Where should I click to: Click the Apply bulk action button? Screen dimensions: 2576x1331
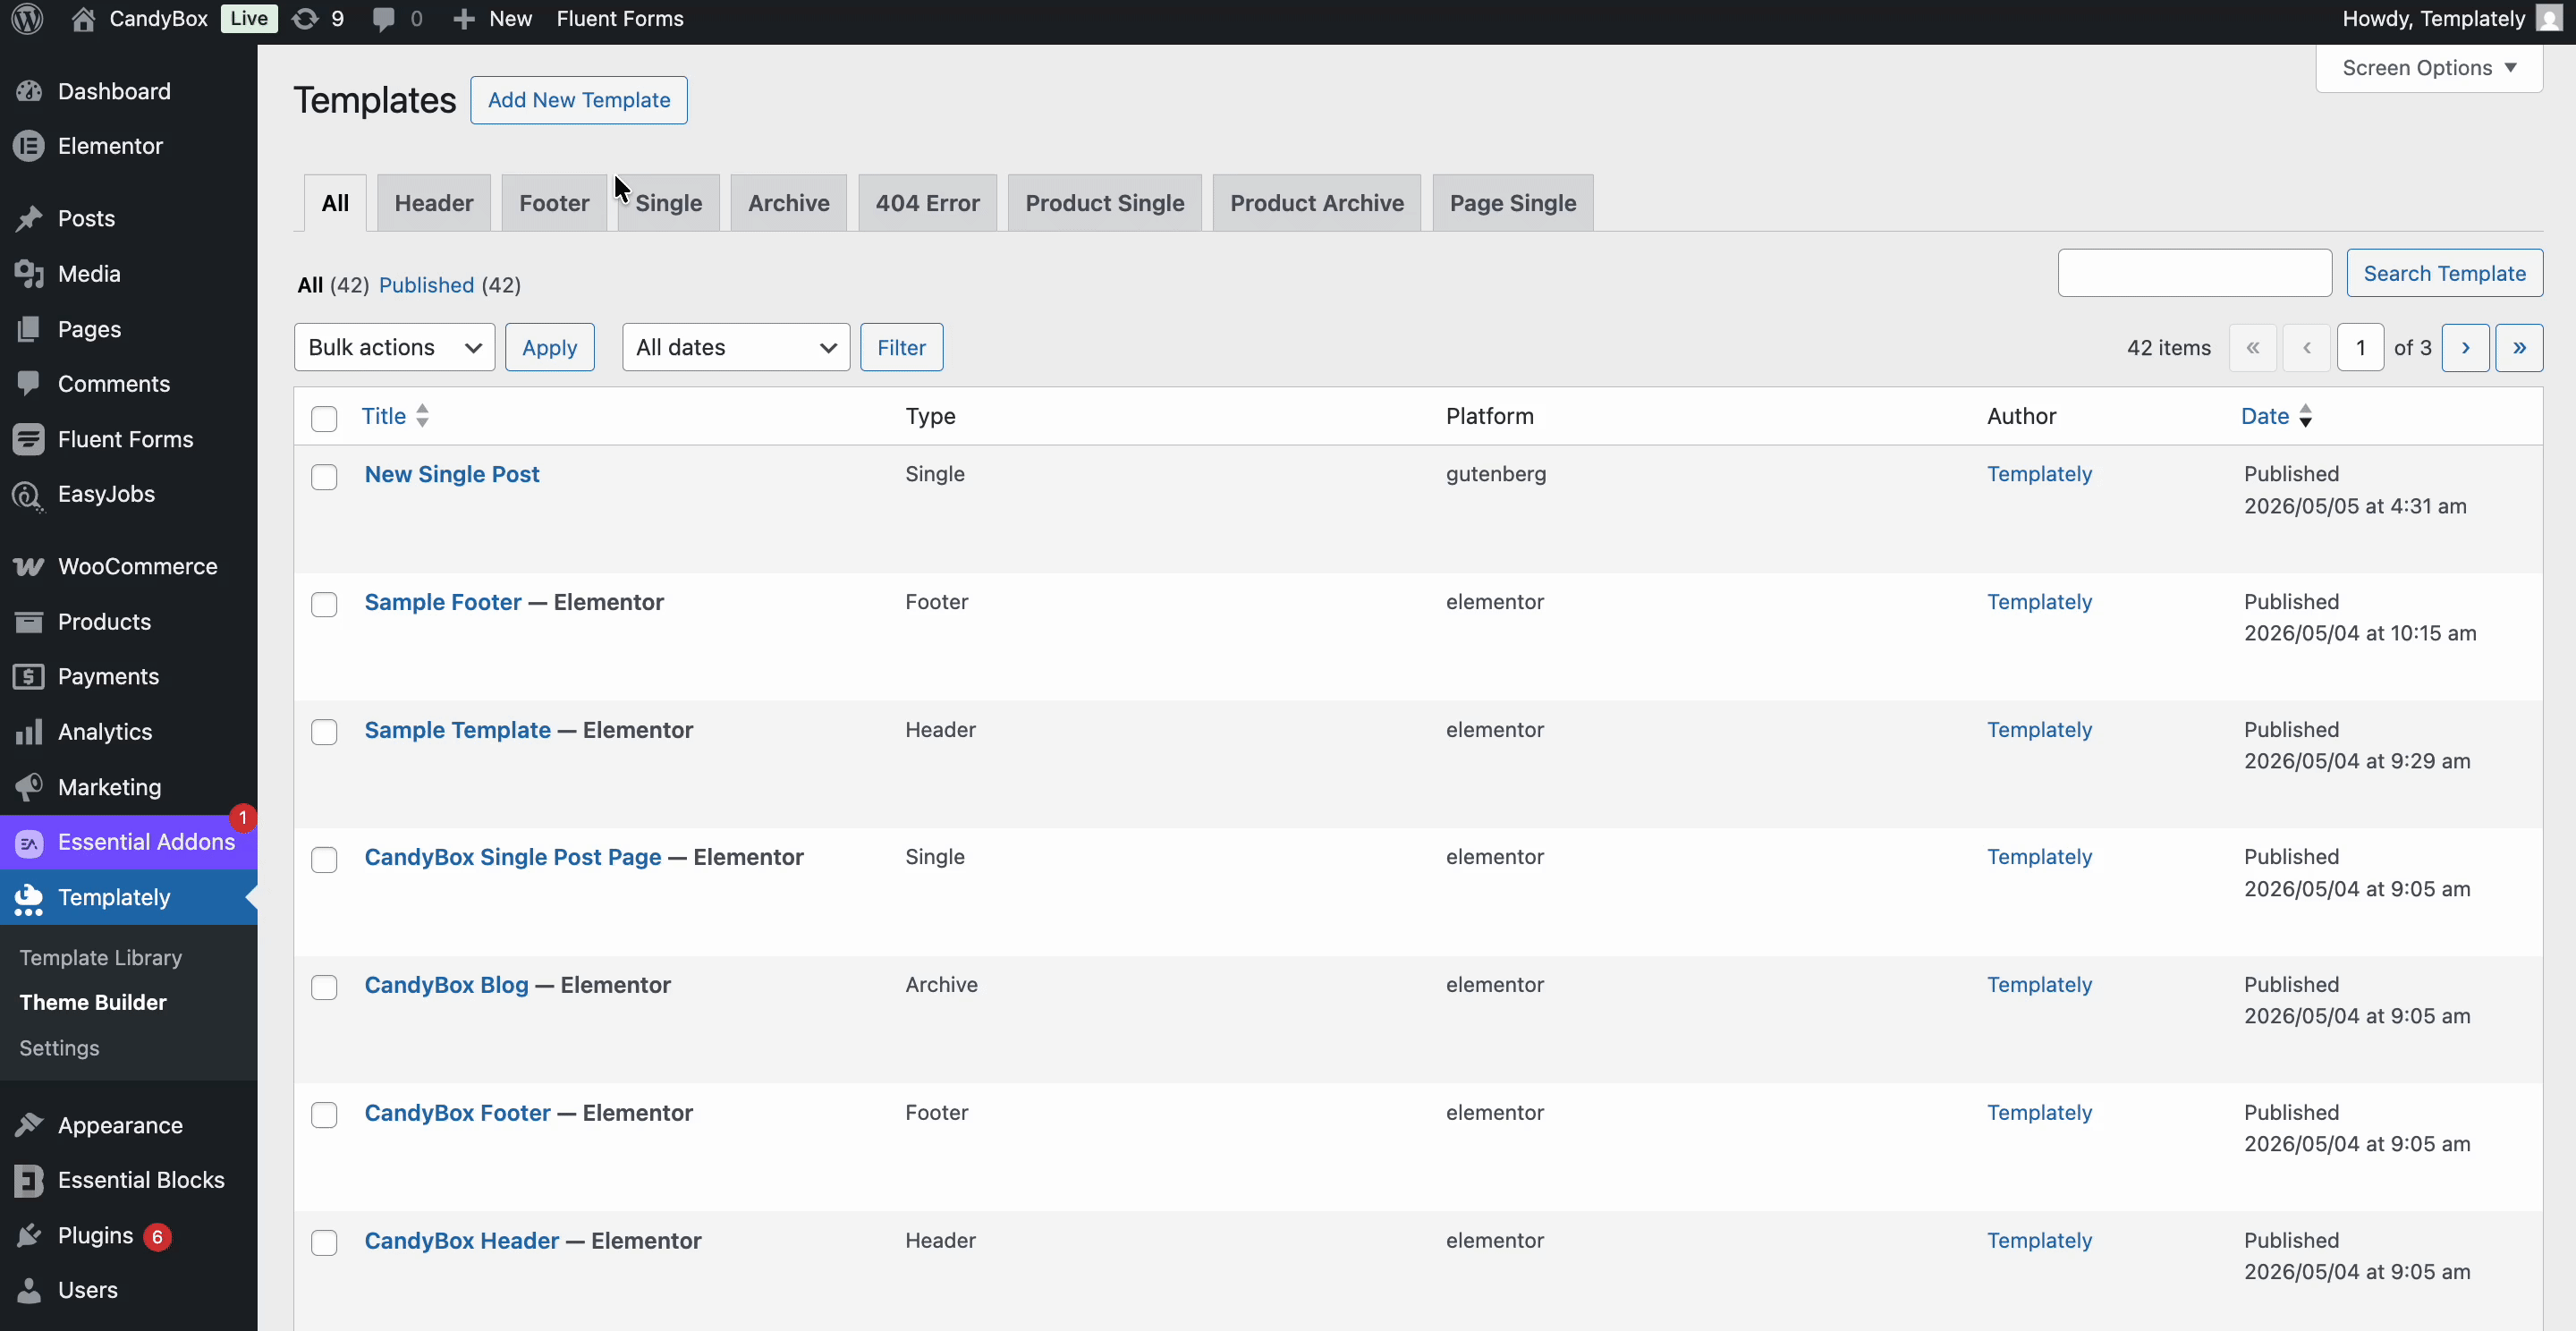click(549, 347)
